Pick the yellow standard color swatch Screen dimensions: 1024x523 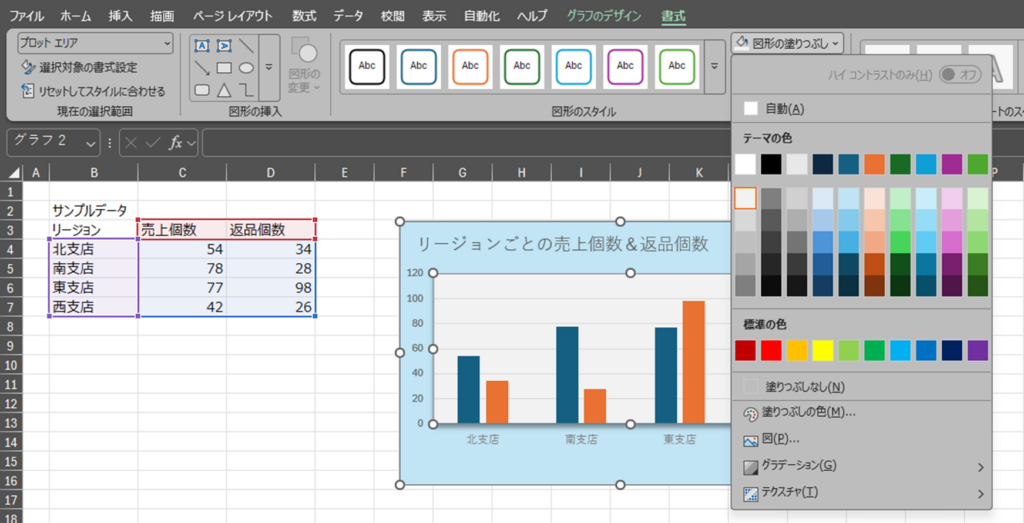point(822,350)
